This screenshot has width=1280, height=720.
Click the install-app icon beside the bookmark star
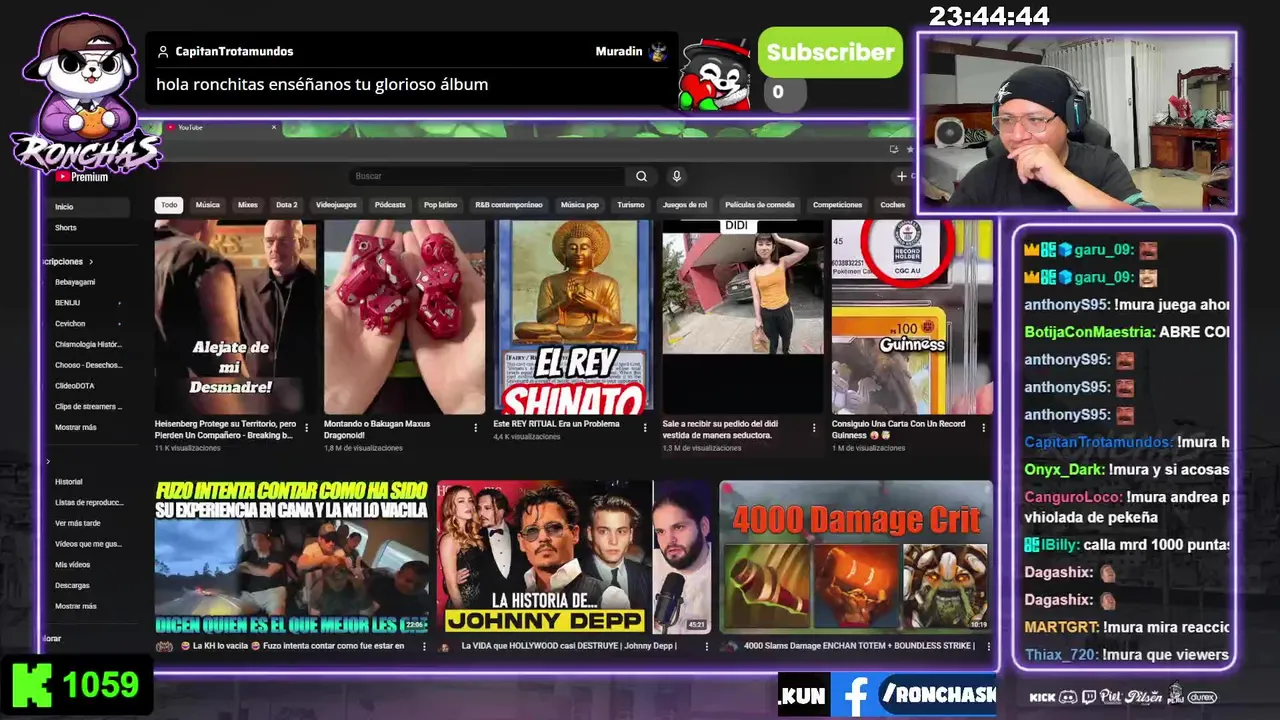click(894, 149)
